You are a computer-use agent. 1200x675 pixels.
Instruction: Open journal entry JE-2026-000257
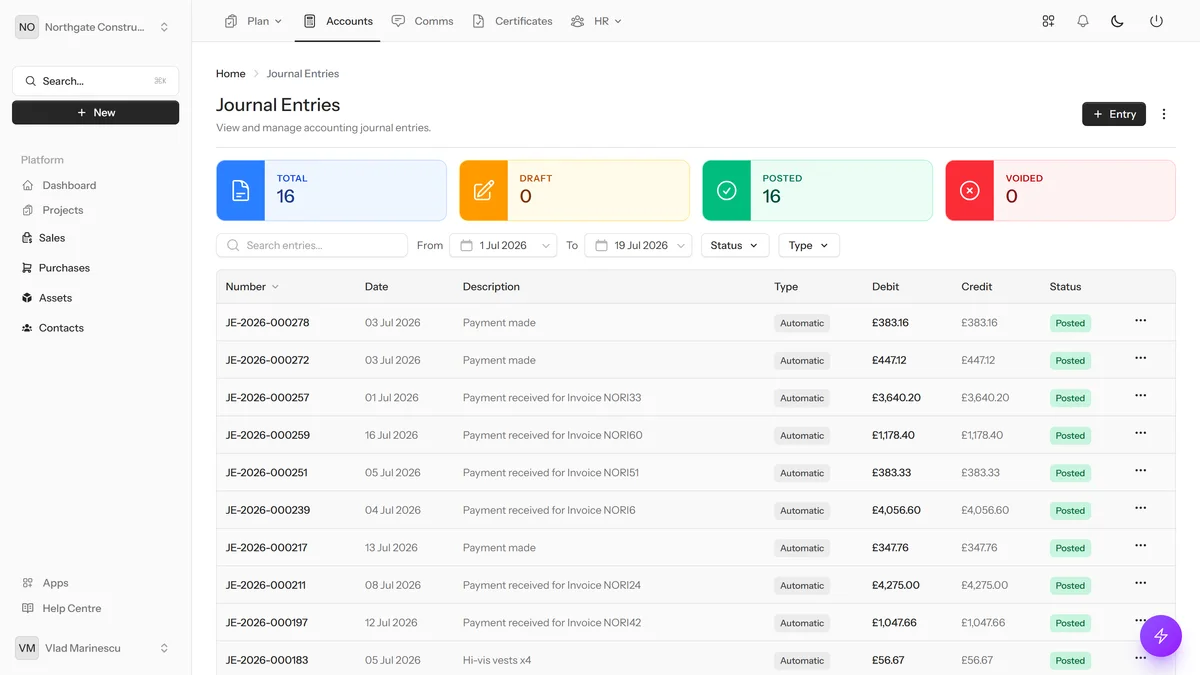pyautogui.click(x=268, y=398)
